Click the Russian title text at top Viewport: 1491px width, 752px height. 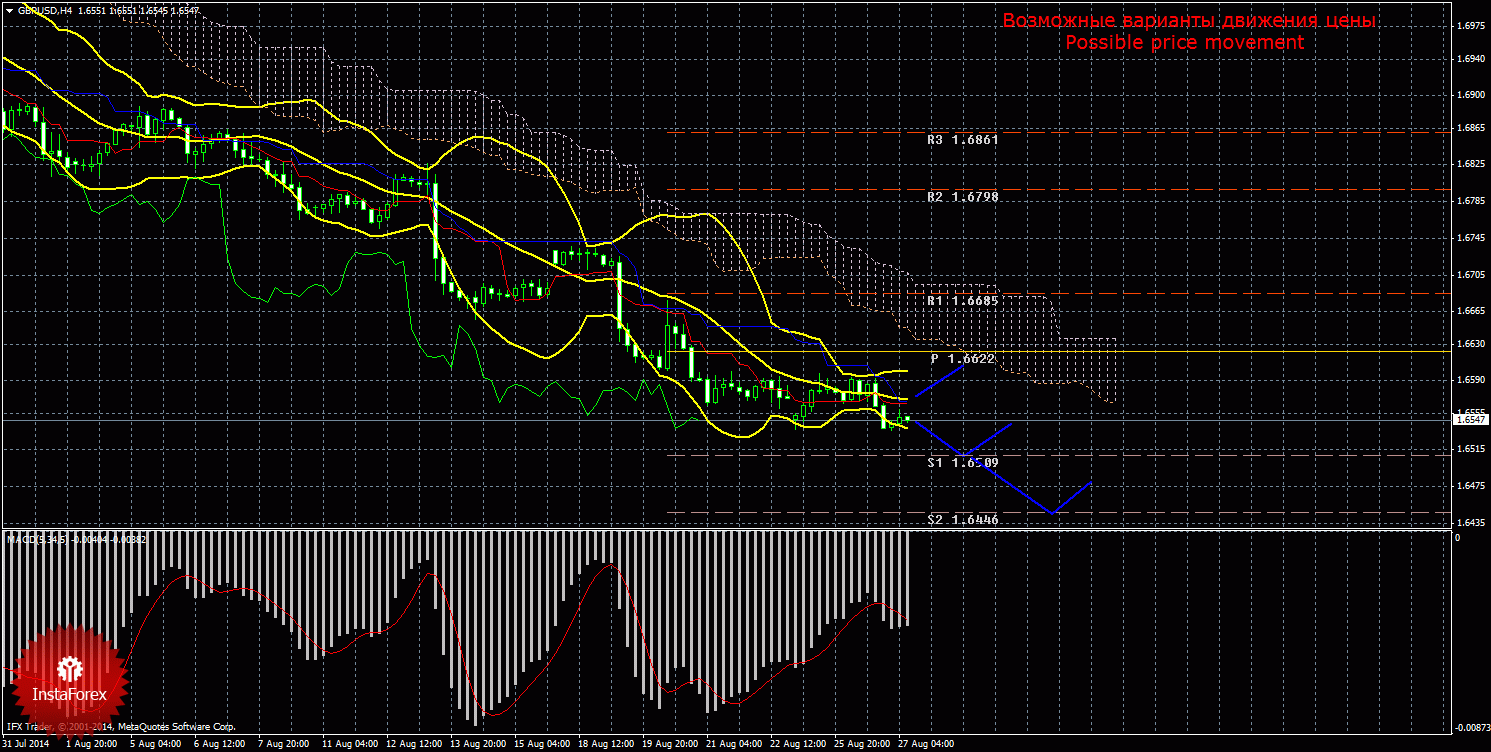pos(1188,21)
